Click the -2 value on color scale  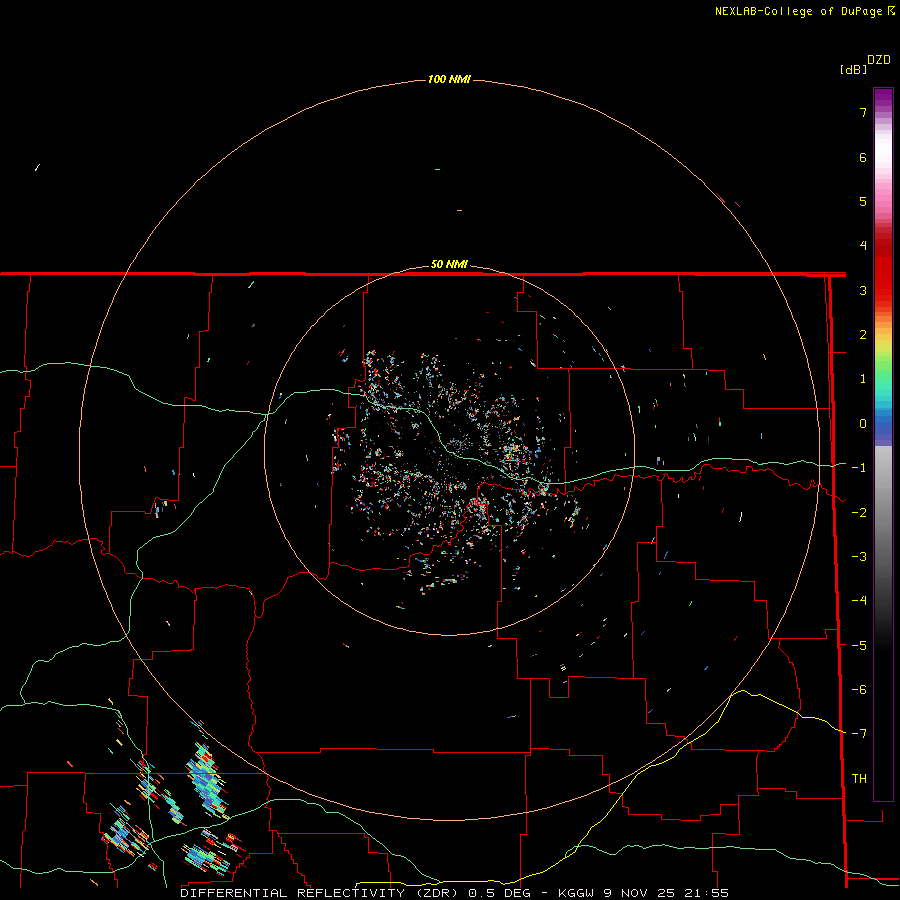859,513
